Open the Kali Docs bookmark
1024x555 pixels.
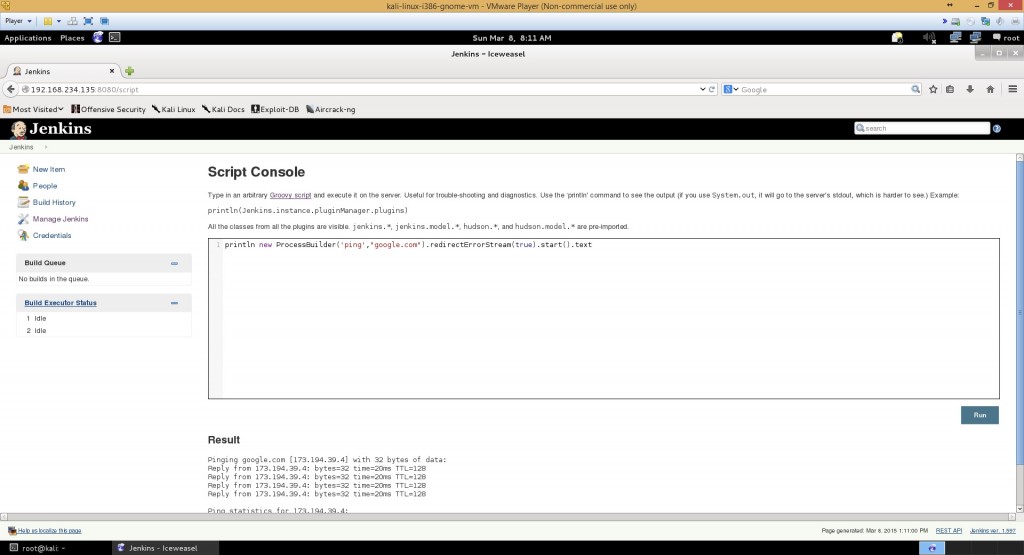tap(223, 109)
